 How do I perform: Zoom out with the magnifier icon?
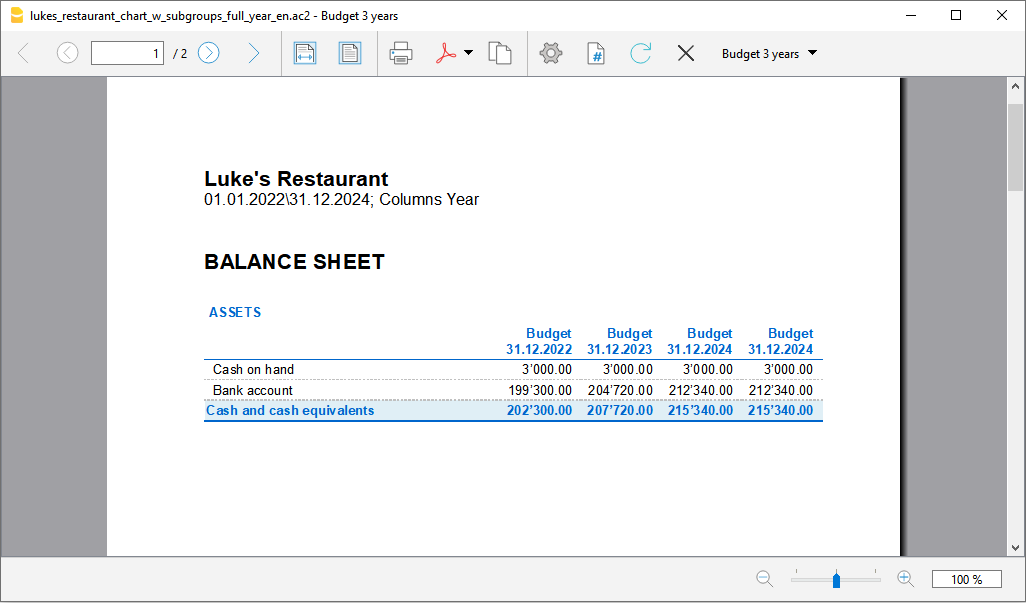click(x=764, y=578)
